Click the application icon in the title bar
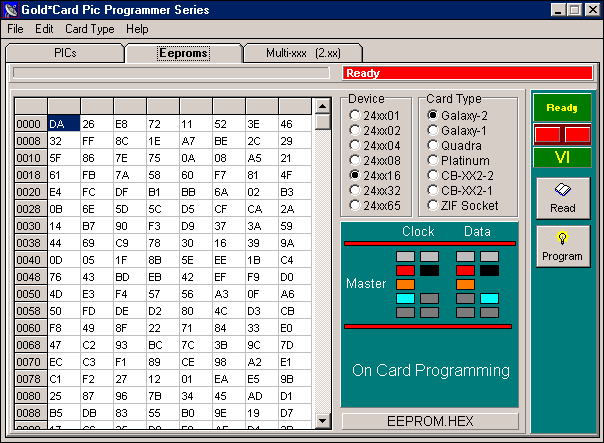Viewport: 604px width, 443px height. pos(10,10)
